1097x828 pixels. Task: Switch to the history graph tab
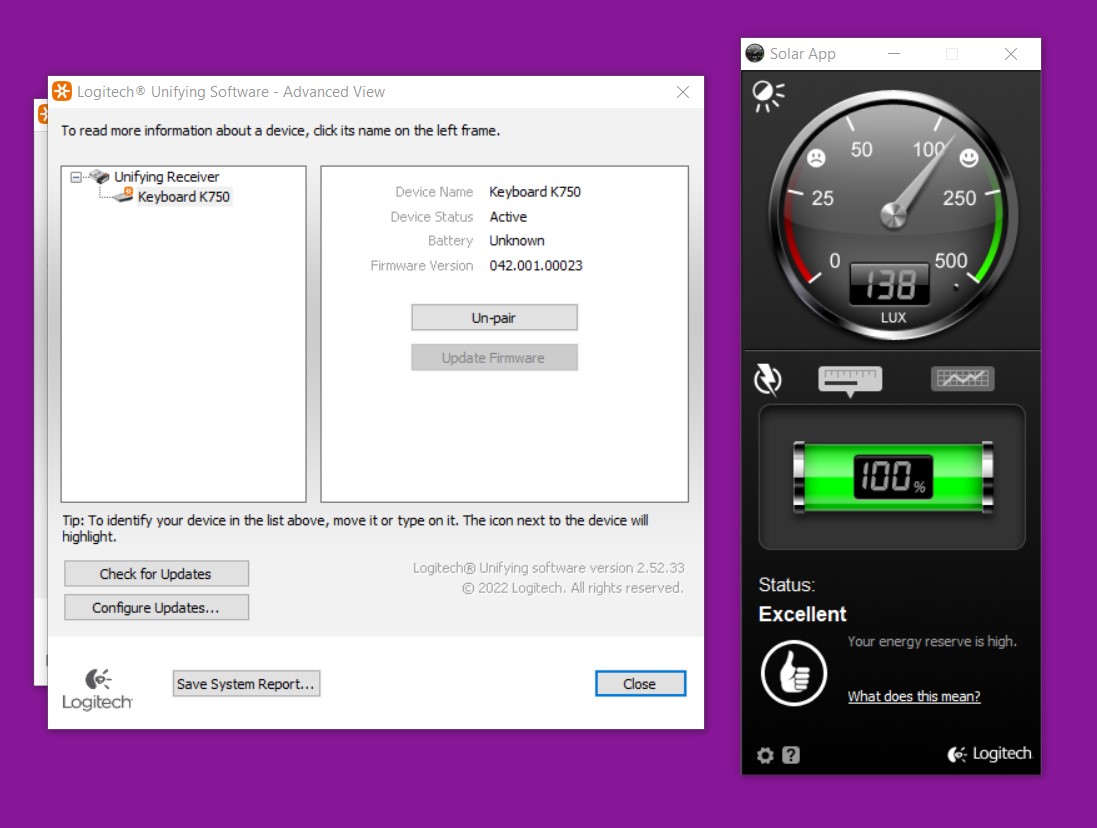click(x=962, y=379)
